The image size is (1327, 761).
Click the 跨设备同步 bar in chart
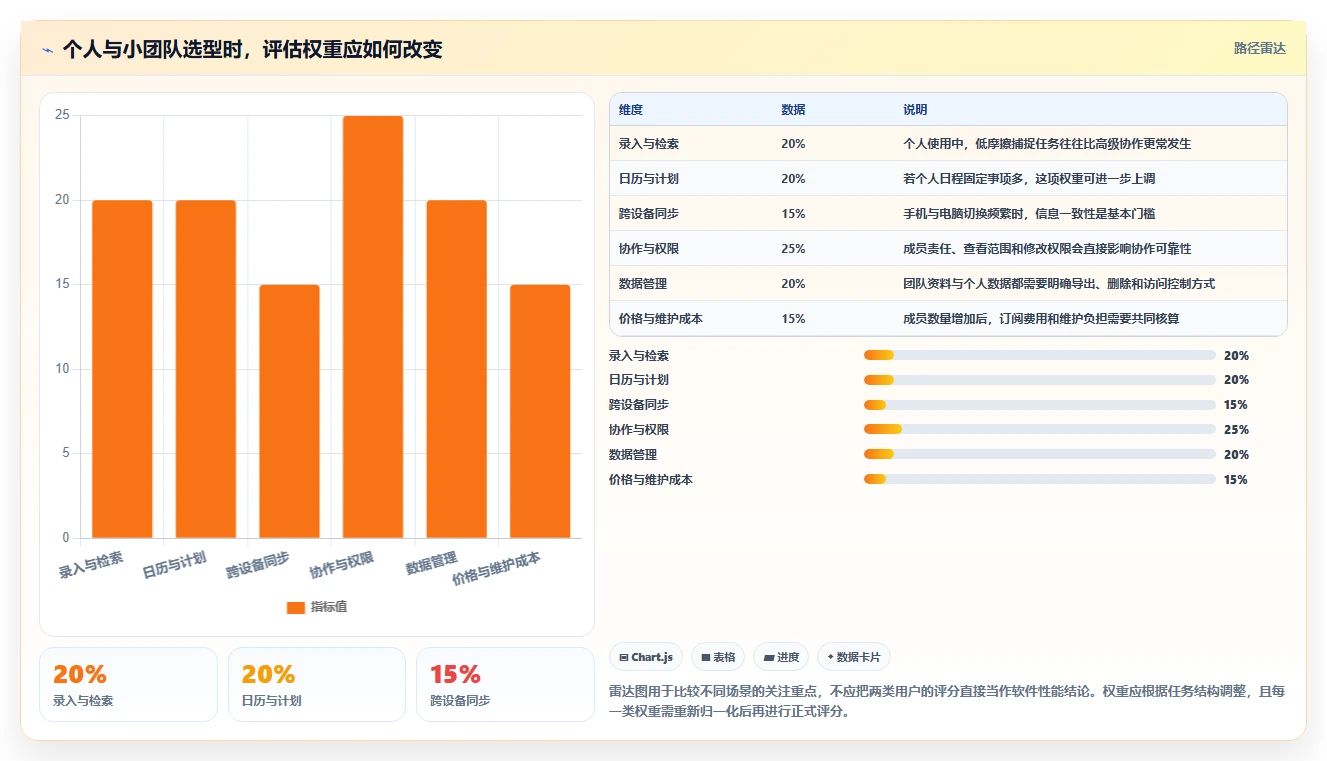[x=289, y=411]
